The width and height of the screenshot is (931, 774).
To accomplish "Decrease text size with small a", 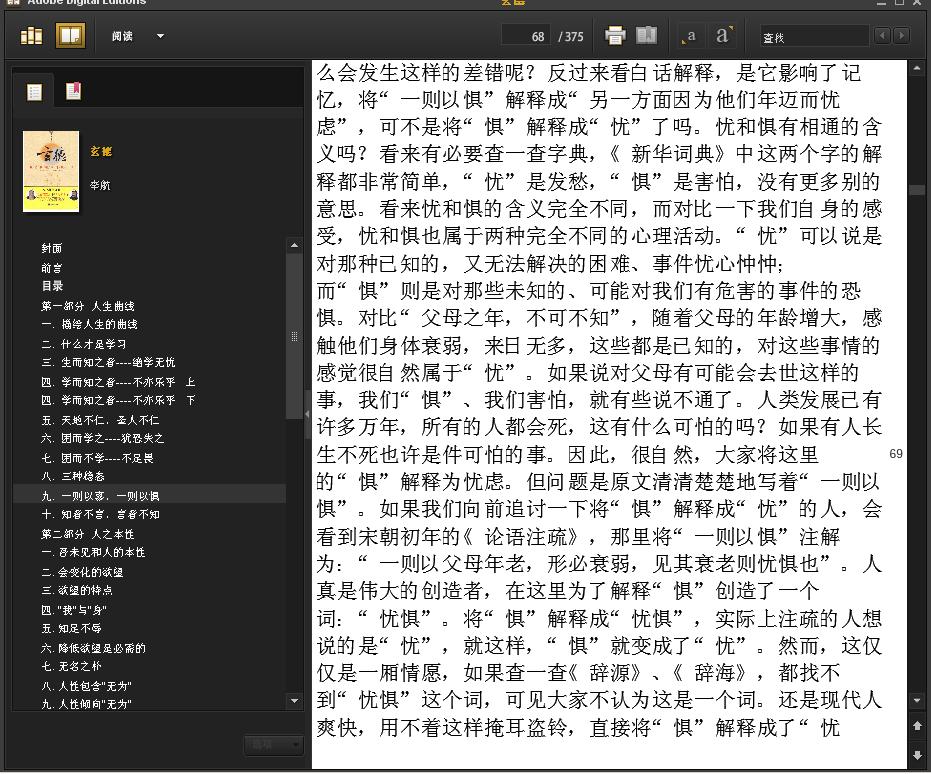I will click(x=689, y=37).
